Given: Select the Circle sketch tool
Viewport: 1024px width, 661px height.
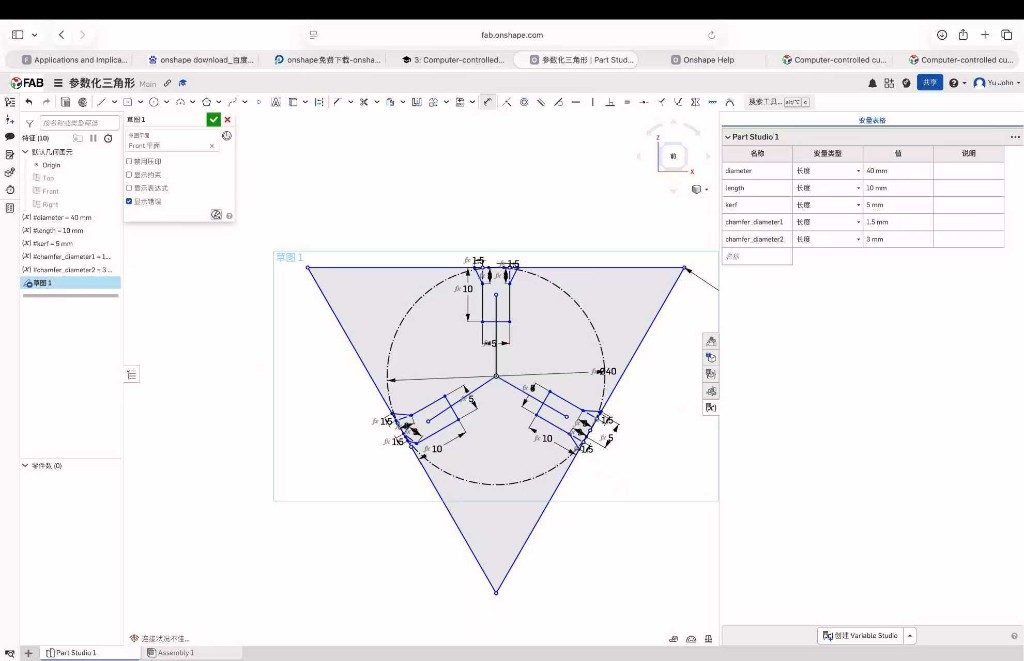Looking at the screenshot, I should point(154,102).
